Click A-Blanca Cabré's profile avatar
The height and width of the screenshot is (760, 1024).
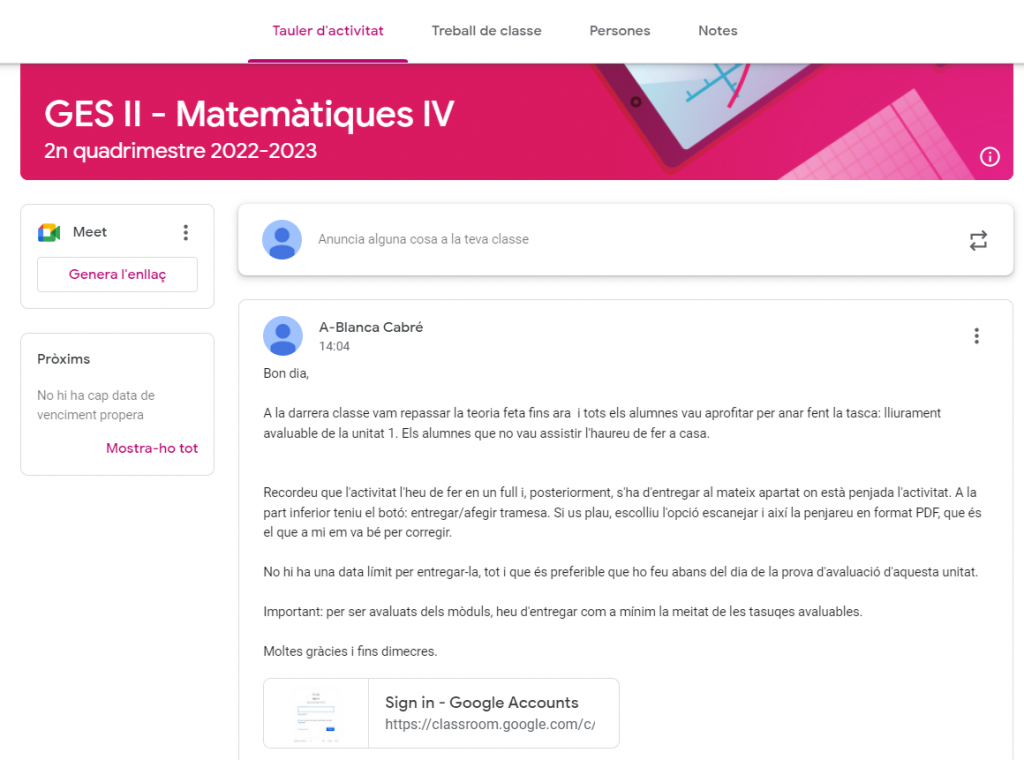coord(282,336)
